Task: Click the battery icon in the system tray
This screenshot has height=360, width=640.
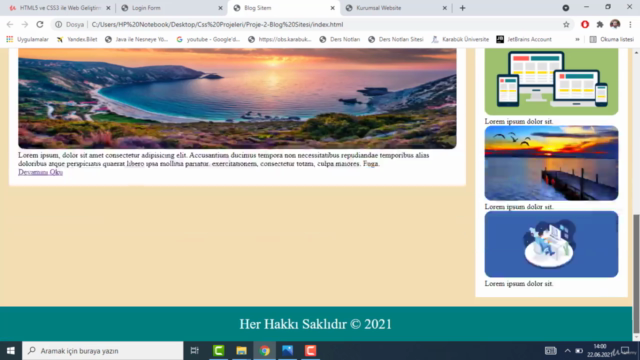Action: pos(579,351)
